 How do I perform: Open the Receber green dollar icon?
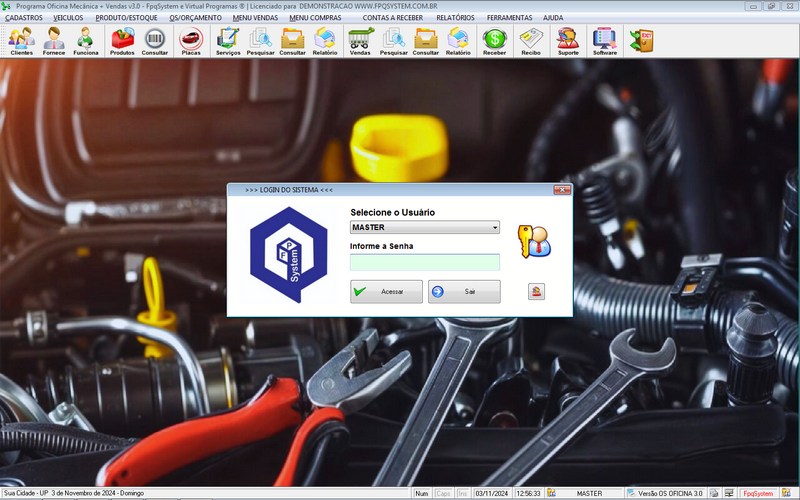(494, 41)
